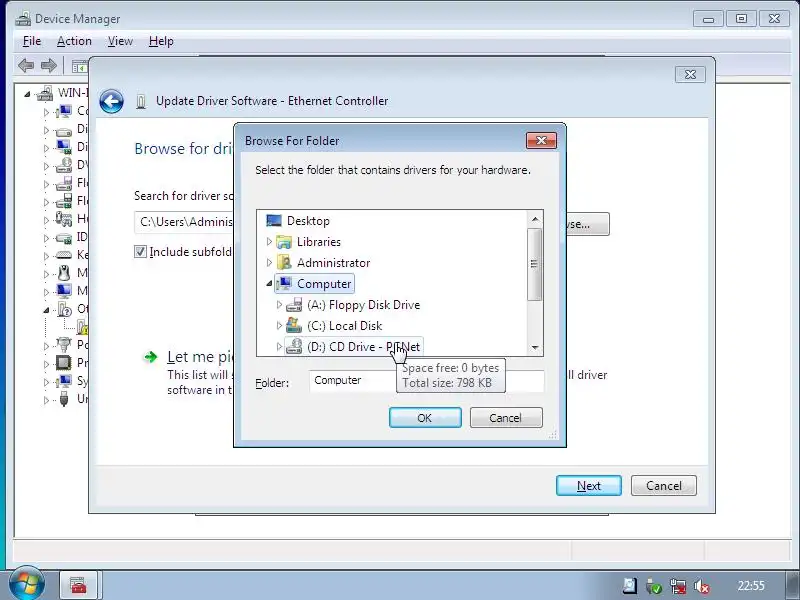Select the Administrator folder
Viewport: 800px width, 600px height.
(334, 263)
